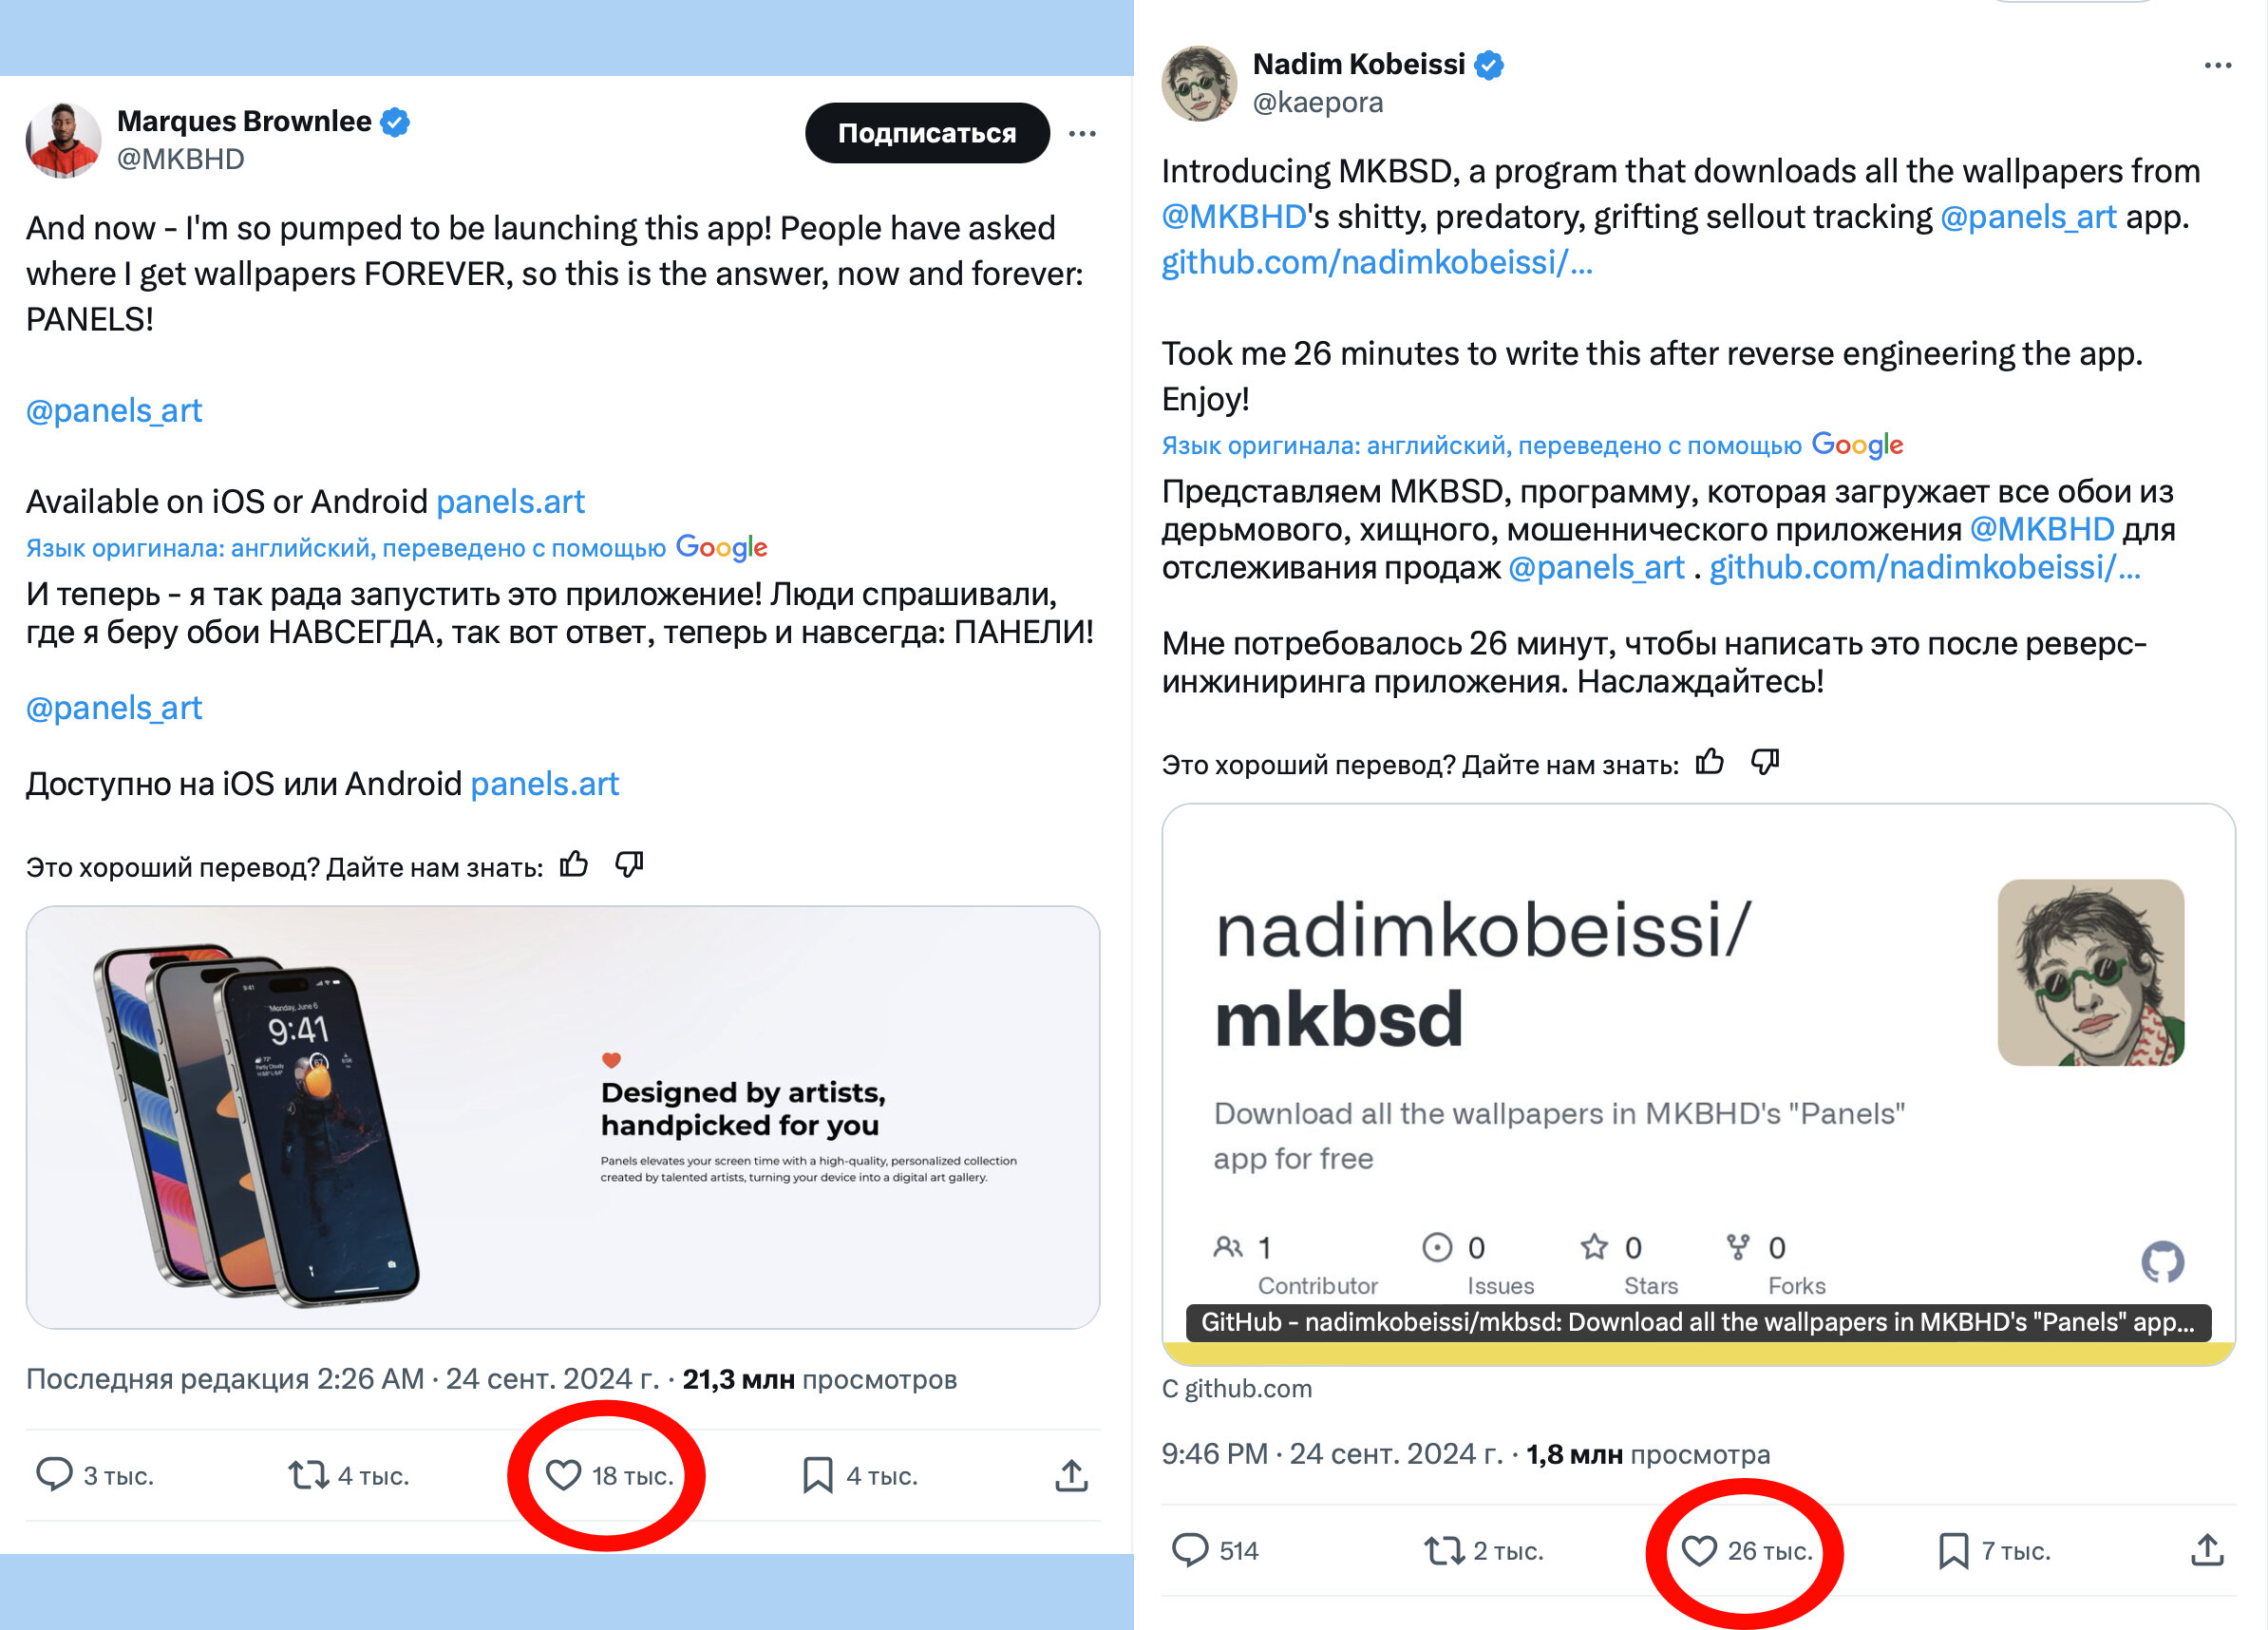
Task: Open the Panels app promo image with phones
Action: (563, 1117)
